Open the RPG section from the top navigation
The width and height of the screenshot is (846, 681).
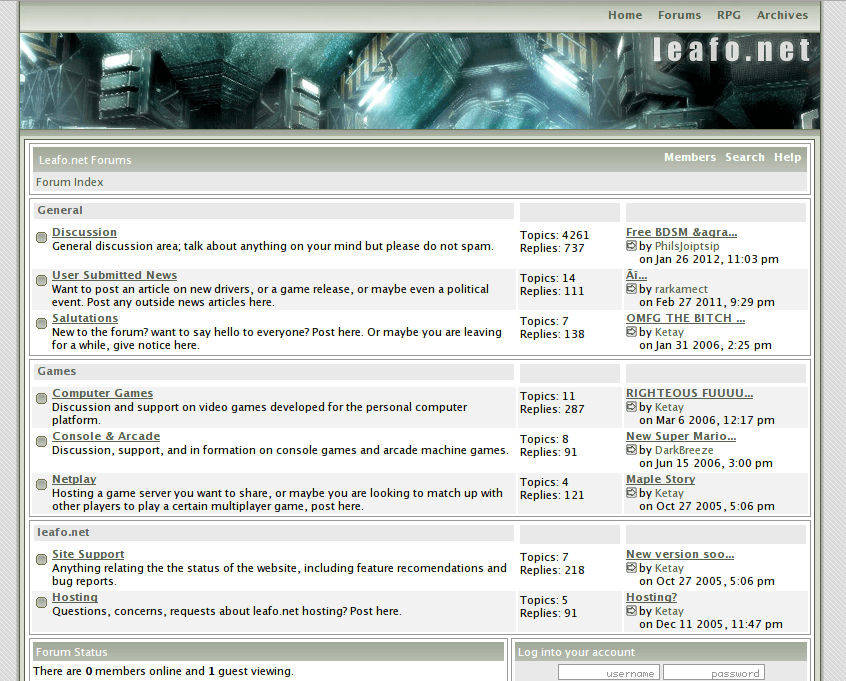[729, 15]
